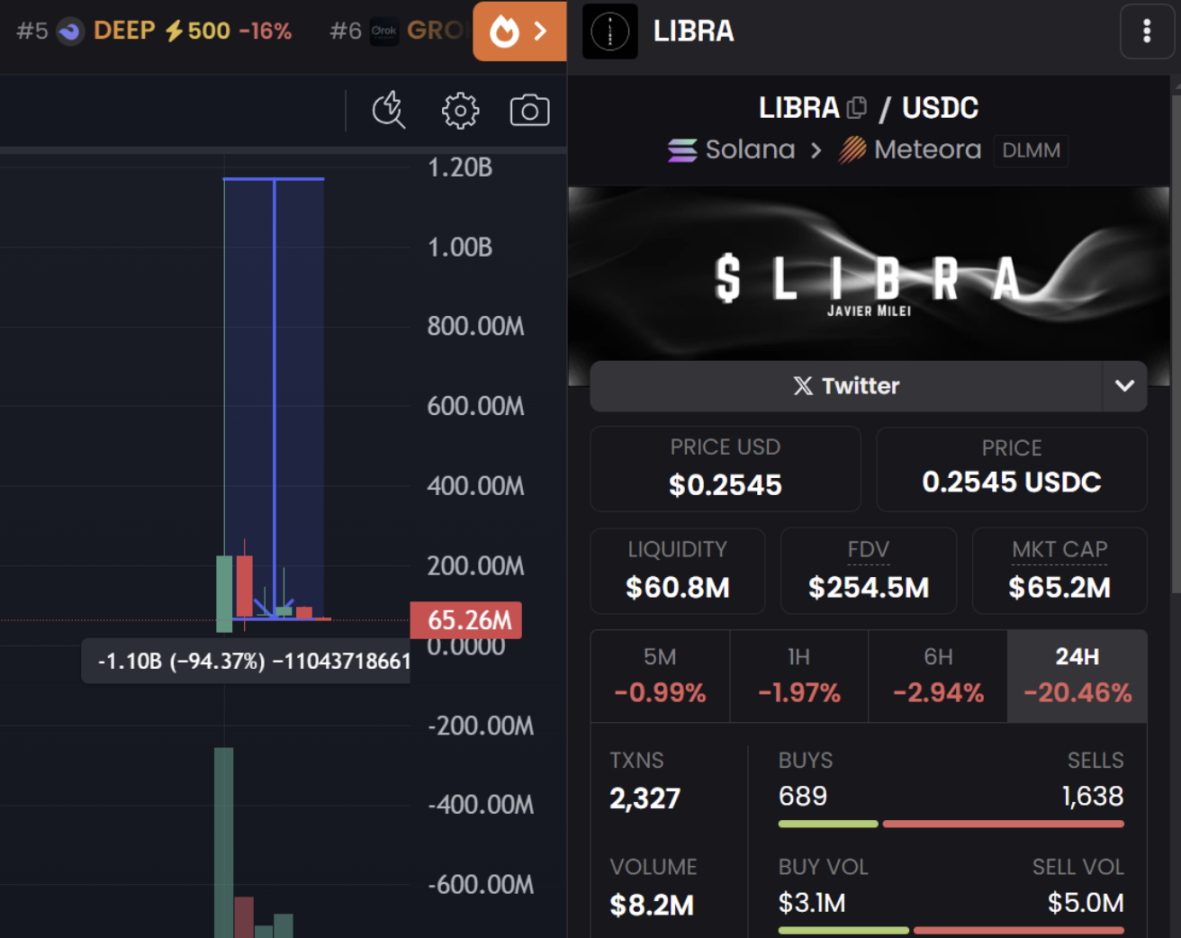Open chart settings gear icon
The height and width of the screenshot is (938, 1181).
(x=459, y=111)
